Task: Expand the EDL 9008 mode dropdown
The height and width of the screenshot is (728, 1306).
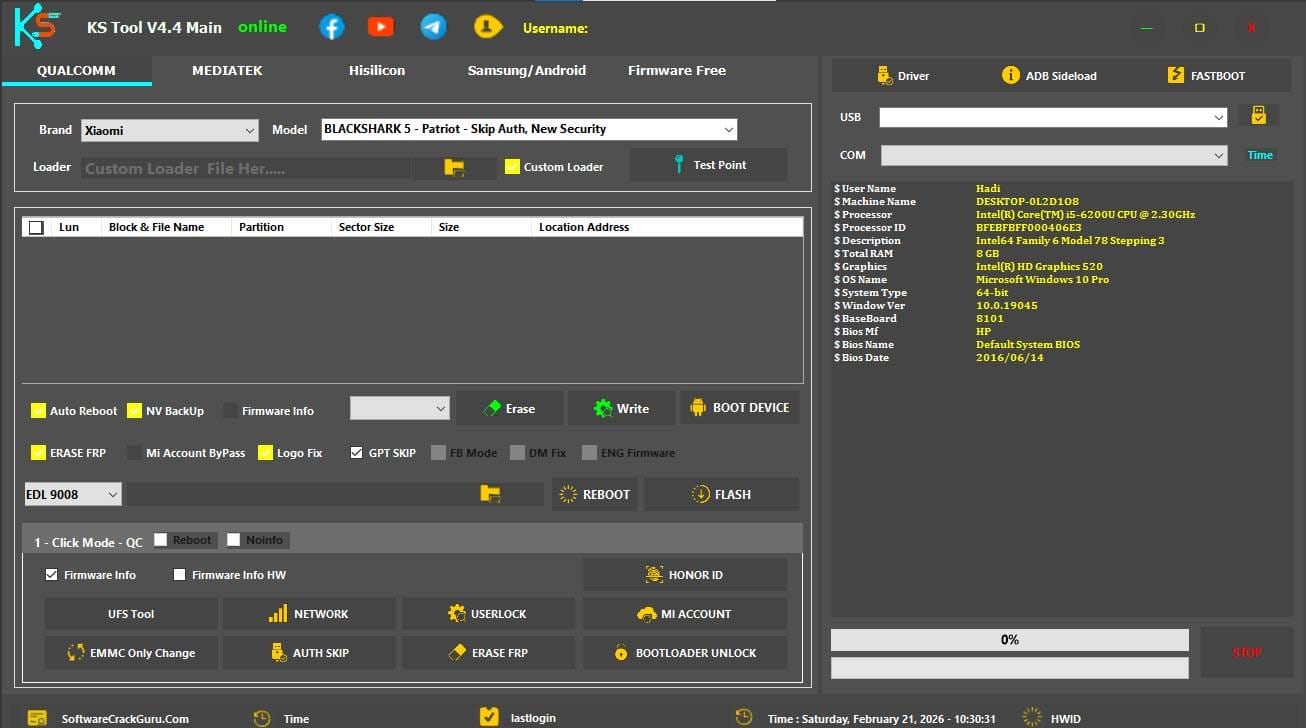Action: [111, 493]
